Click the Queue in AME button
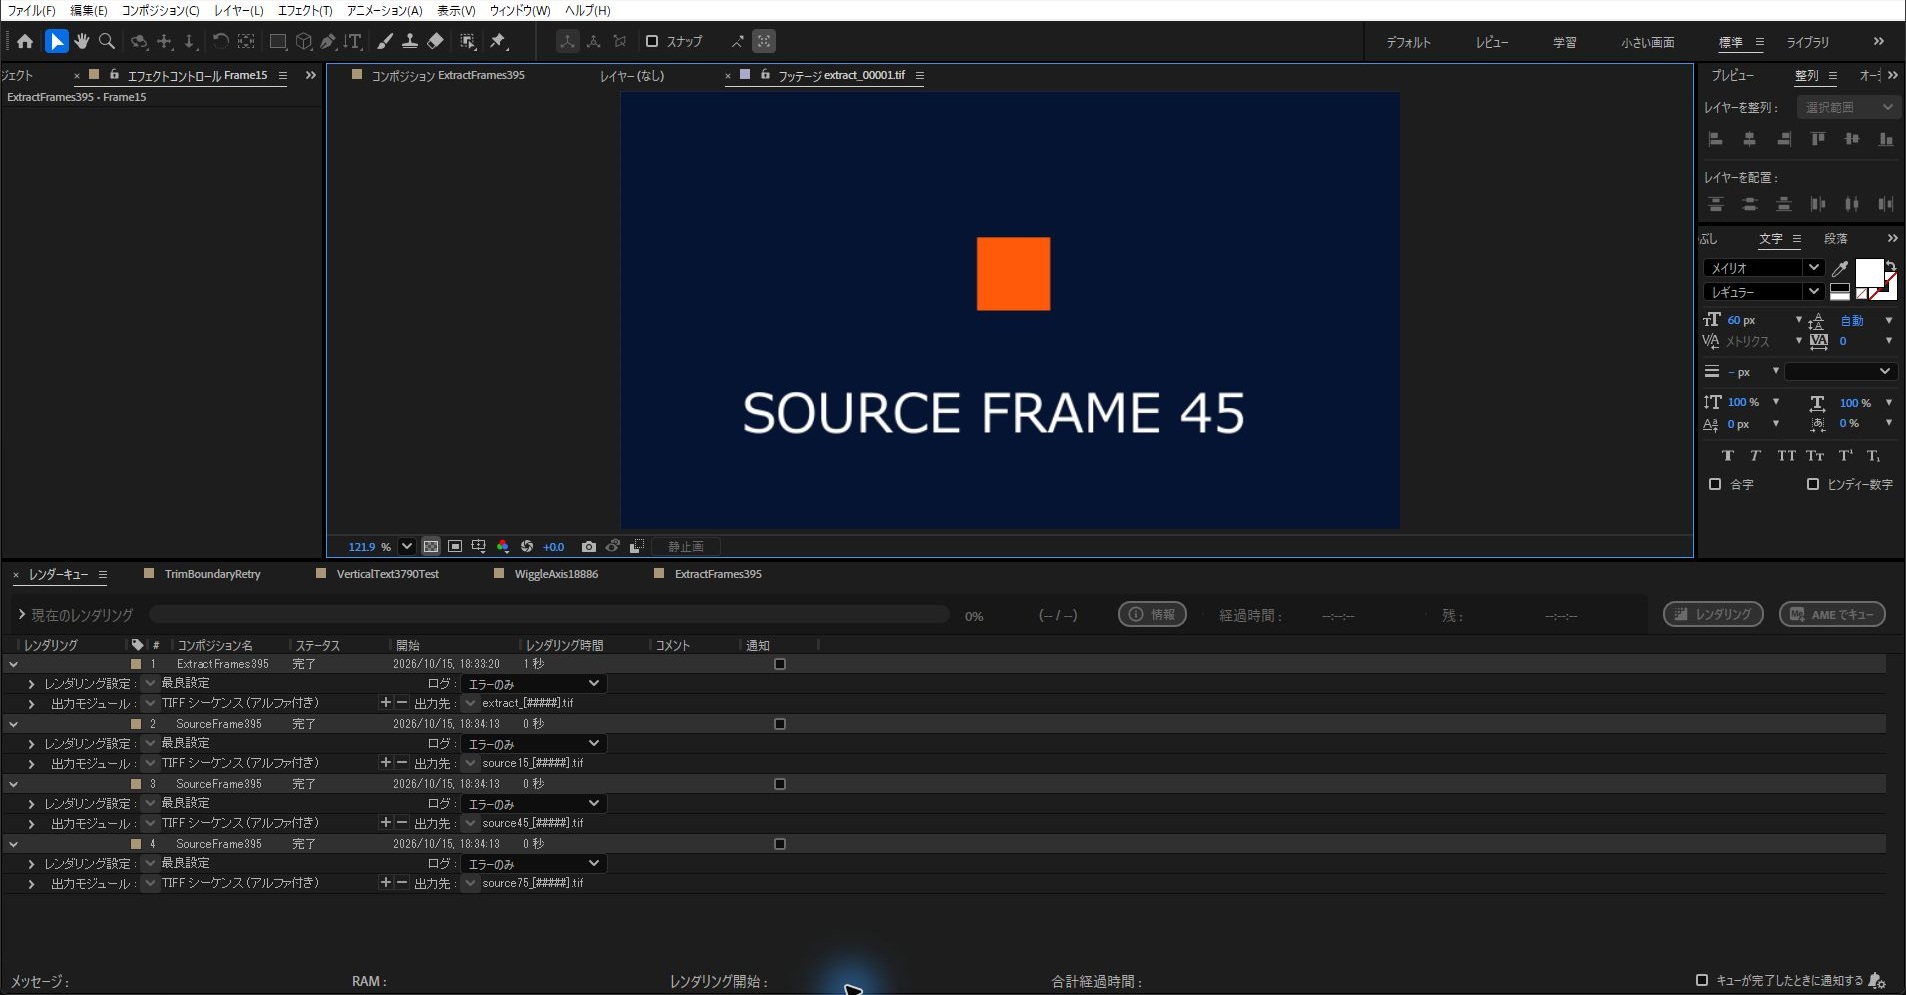1906x995 pixels. pyautogui.click(x=1832, y=614)
